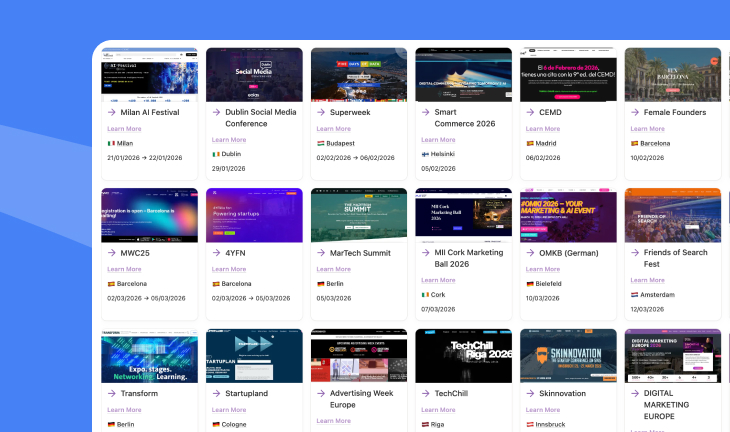Open Learn More for Dublin Social Media Conference
Viewport: 730px width, 432px height.
pos(229,140)
